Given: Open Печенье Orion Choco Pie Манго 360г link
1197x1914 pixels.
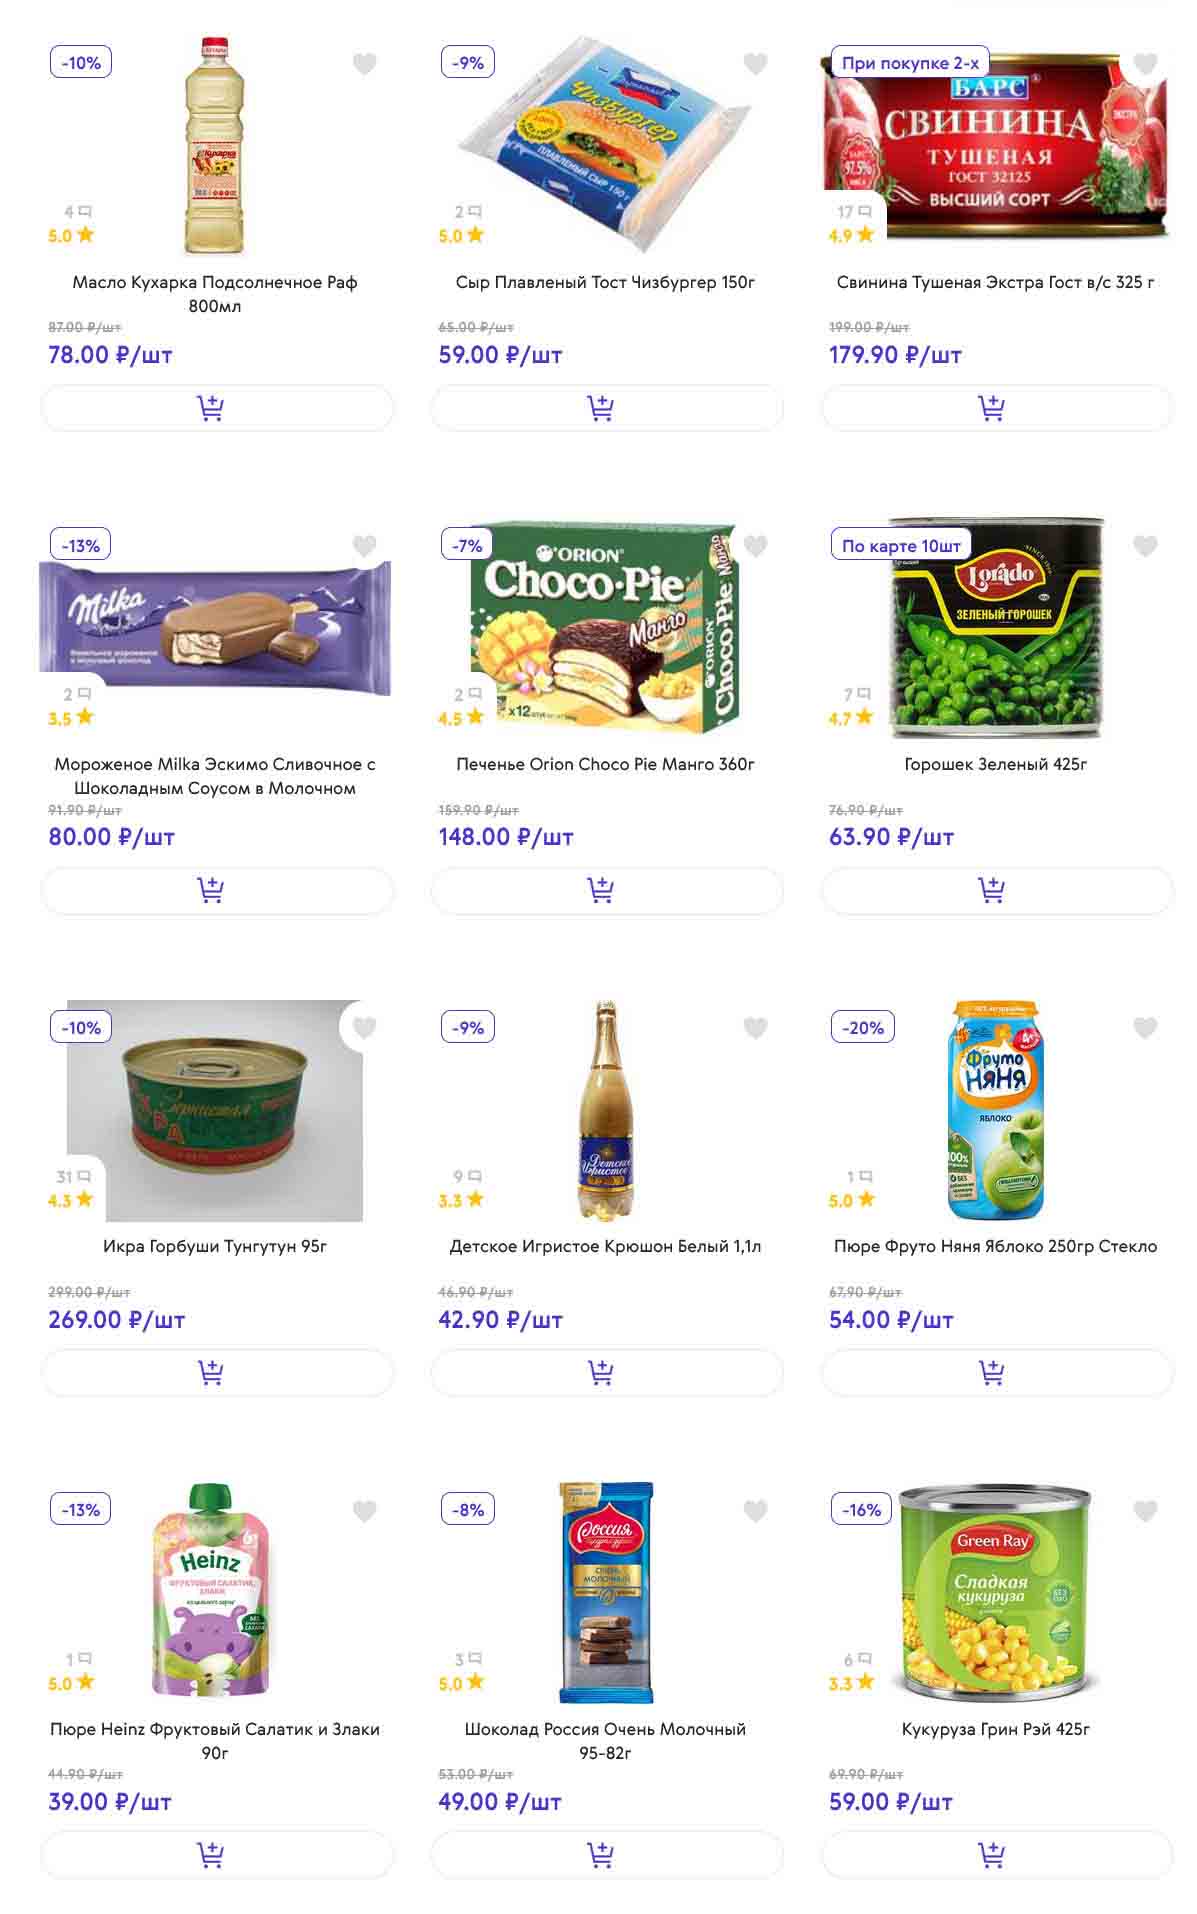Looking at the screenshot, I should (x=605, y=764).
